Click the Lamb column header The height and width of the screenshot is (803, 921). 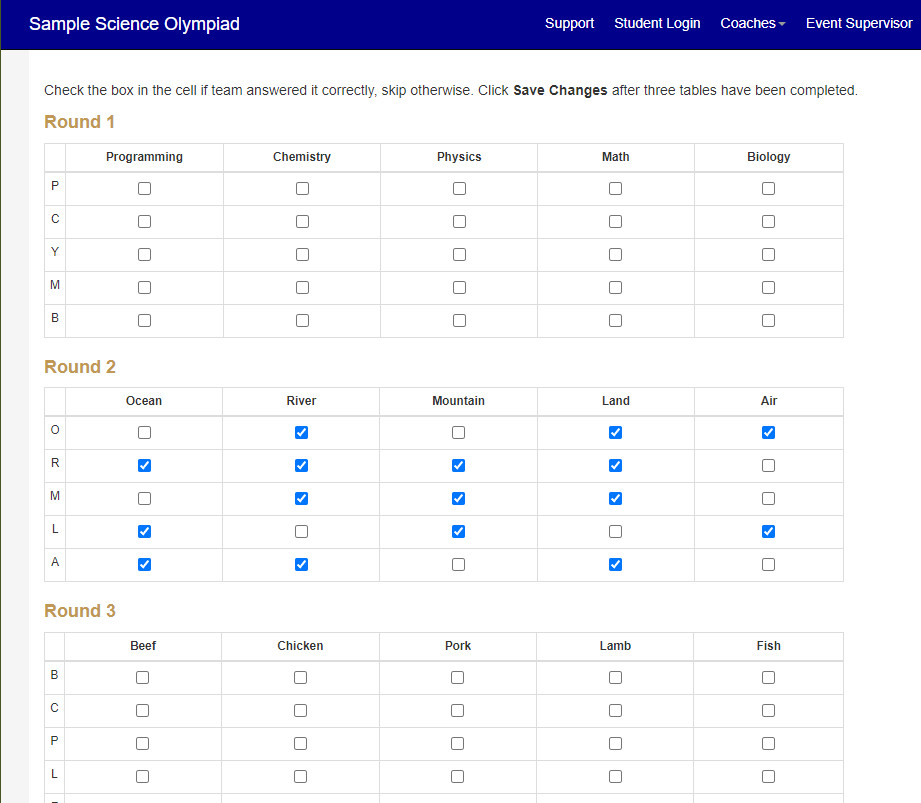pos(615,646)
